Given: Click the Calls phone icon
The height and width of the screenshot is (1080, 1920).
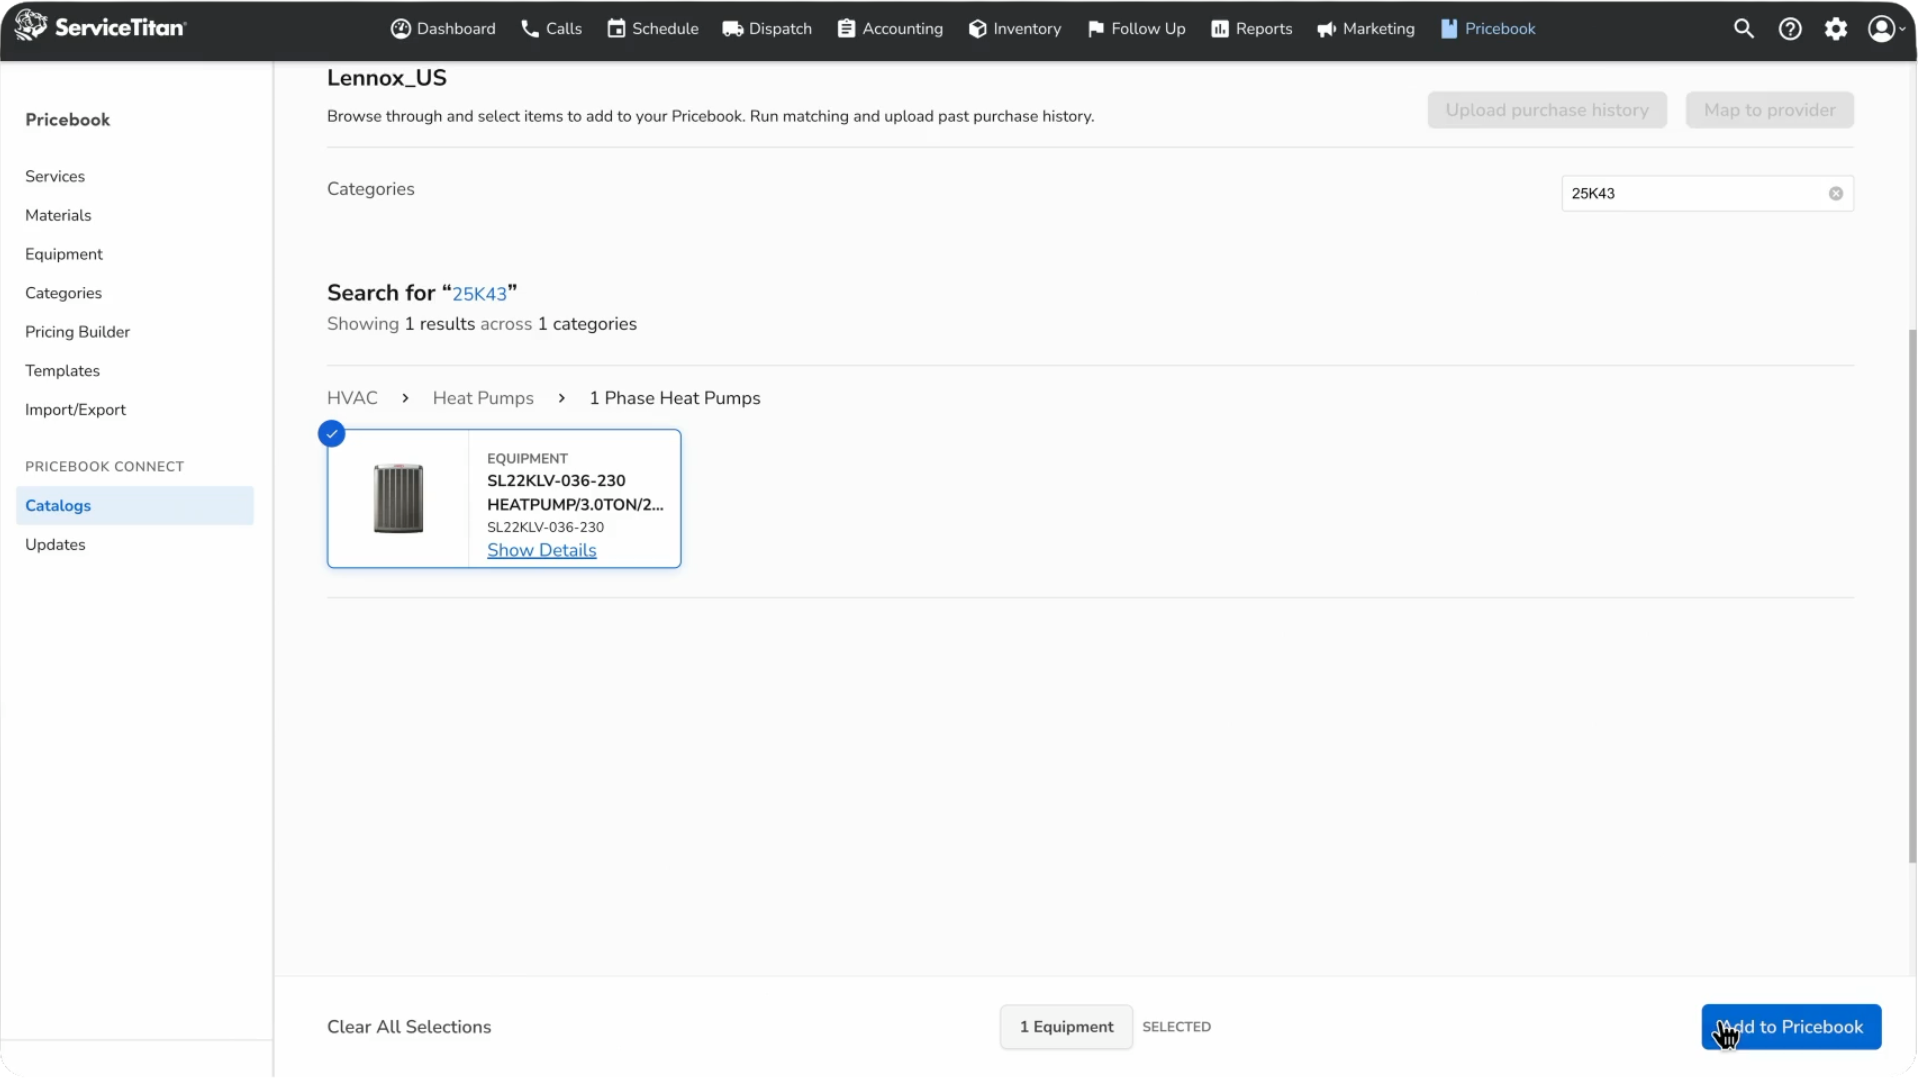Looking at the screenshot, I should 530,29.
